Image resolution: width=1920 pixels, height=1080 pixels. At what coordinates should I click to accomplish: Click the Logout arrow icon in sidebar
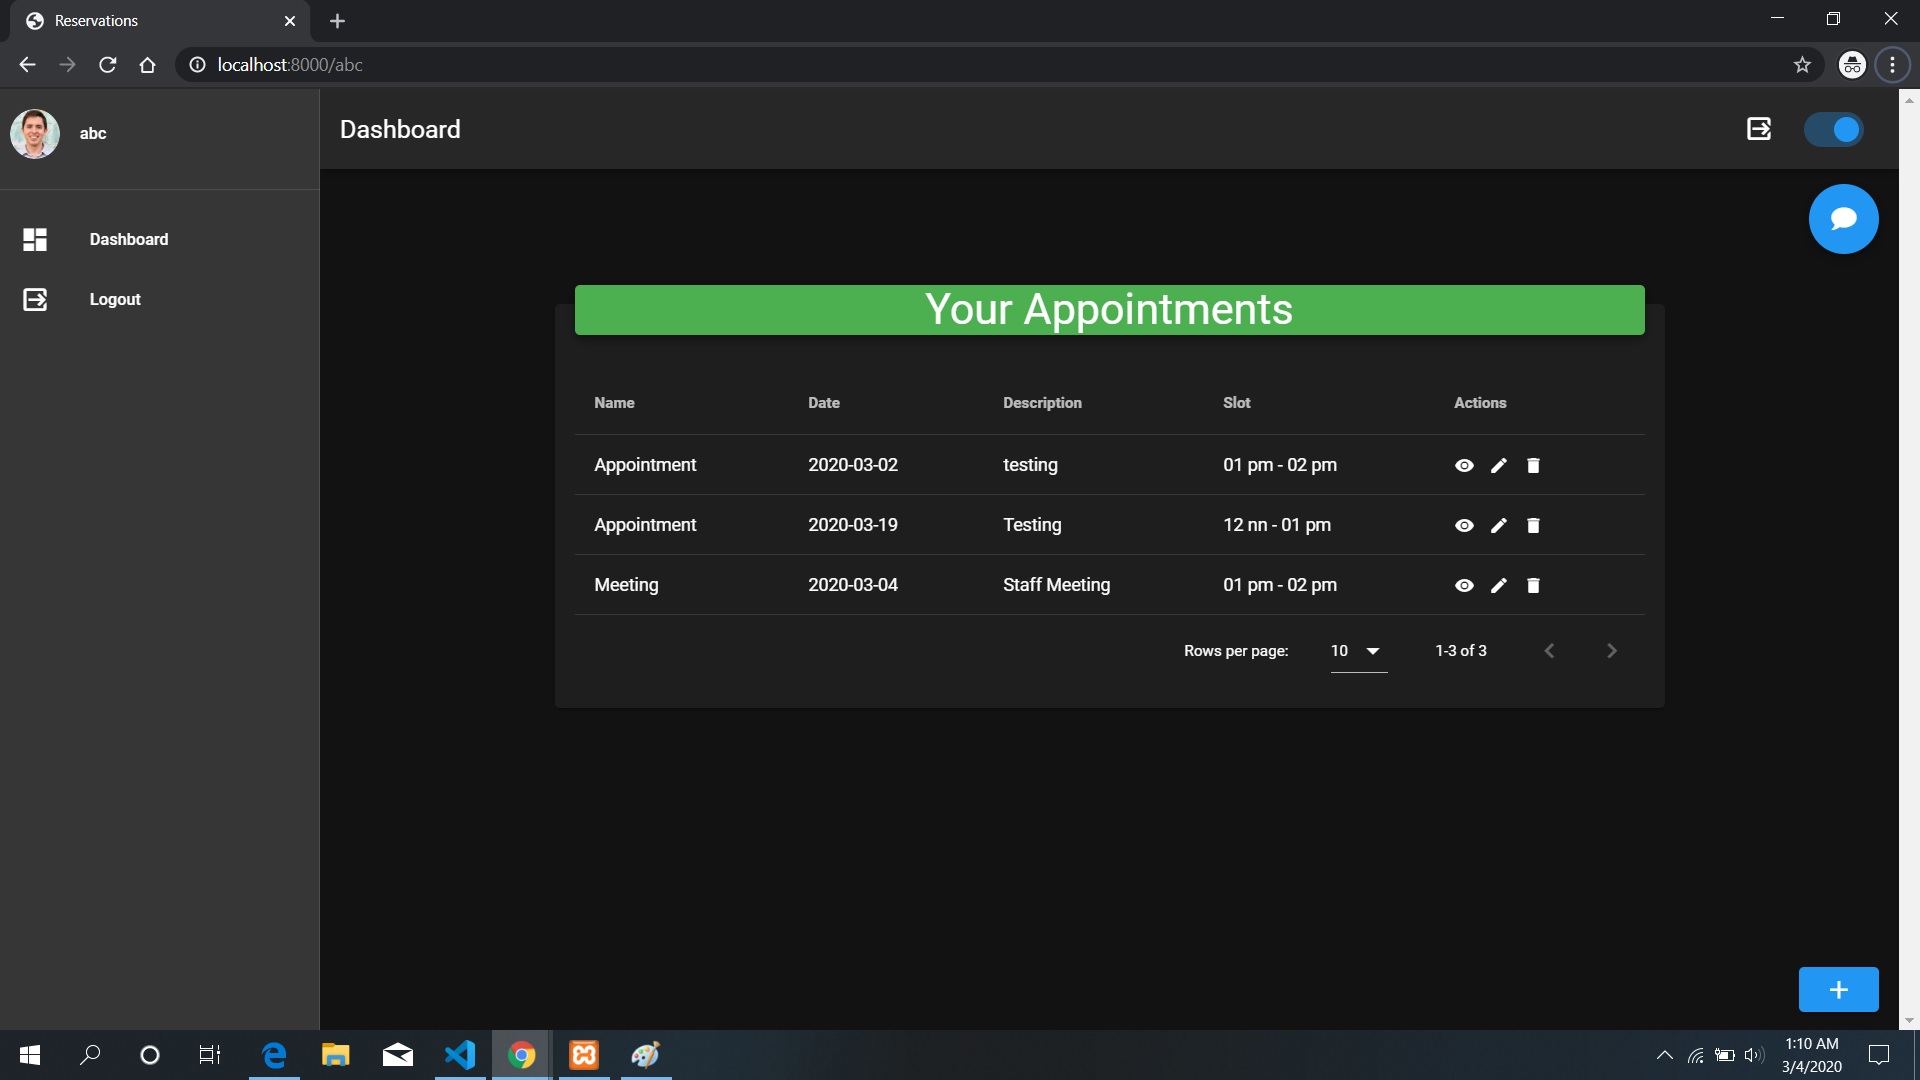(35, 299)
